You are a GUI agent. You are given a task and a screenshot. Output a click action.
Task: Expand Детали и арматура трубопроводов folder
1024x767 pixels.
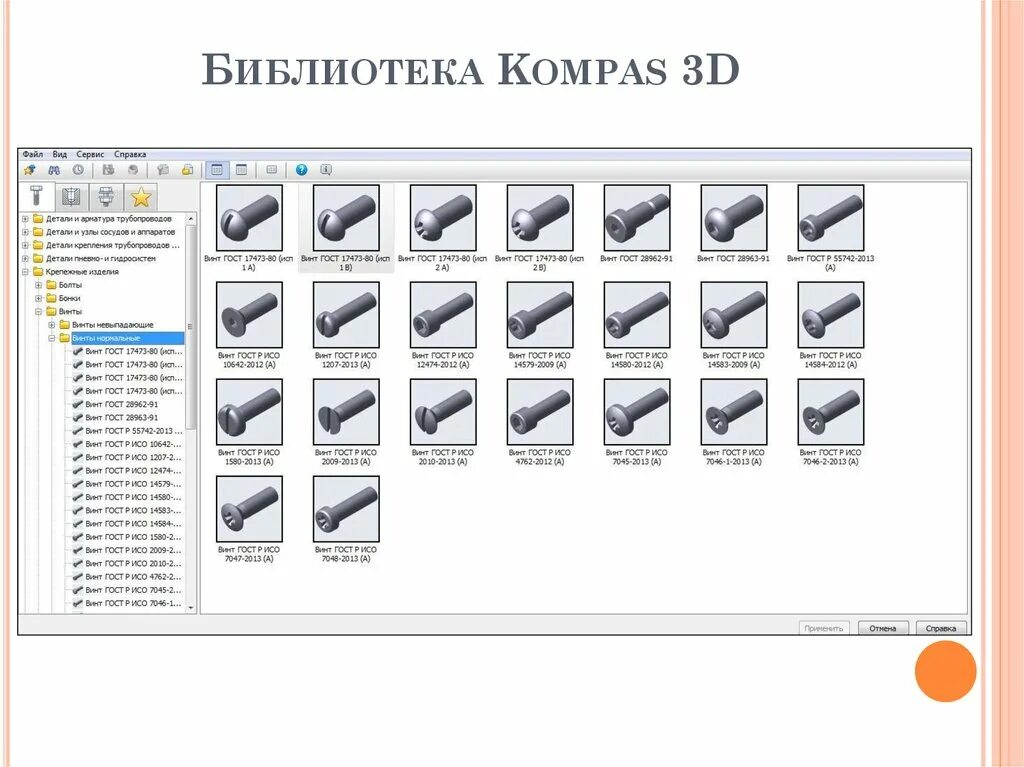tap(25, 219)
